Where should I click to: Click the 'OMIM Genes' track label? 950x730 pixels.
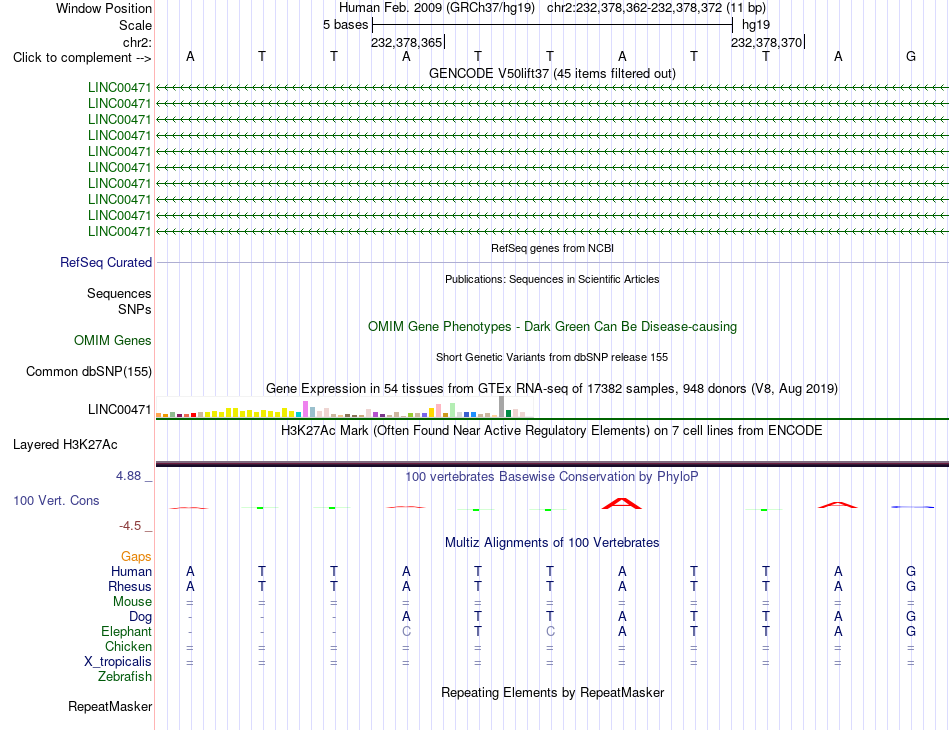coord(113,340)
